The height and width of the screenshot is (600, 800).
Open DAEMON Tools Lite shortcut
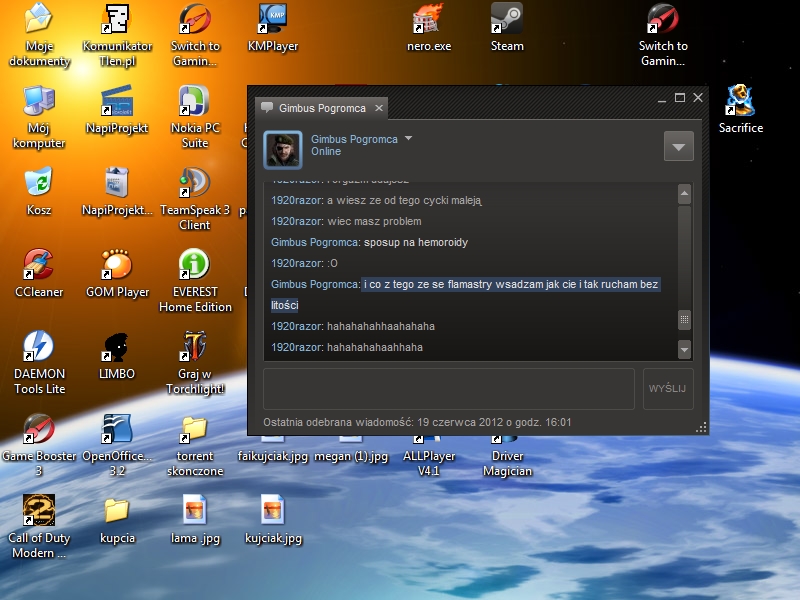38,347
